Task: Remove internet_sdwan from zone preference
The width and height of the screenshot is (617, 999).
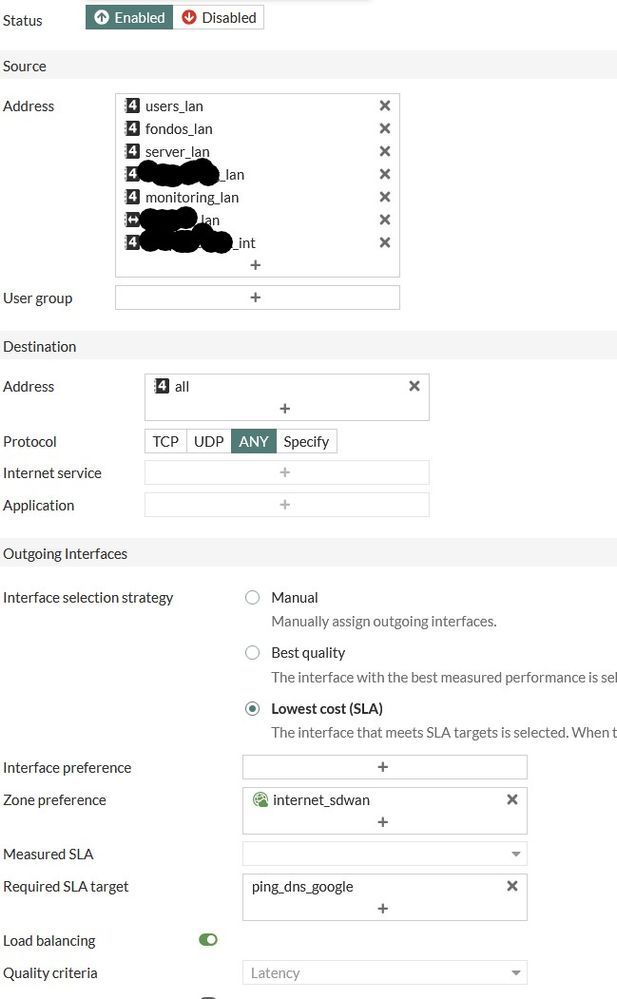Action: click(x=512, y=800)
